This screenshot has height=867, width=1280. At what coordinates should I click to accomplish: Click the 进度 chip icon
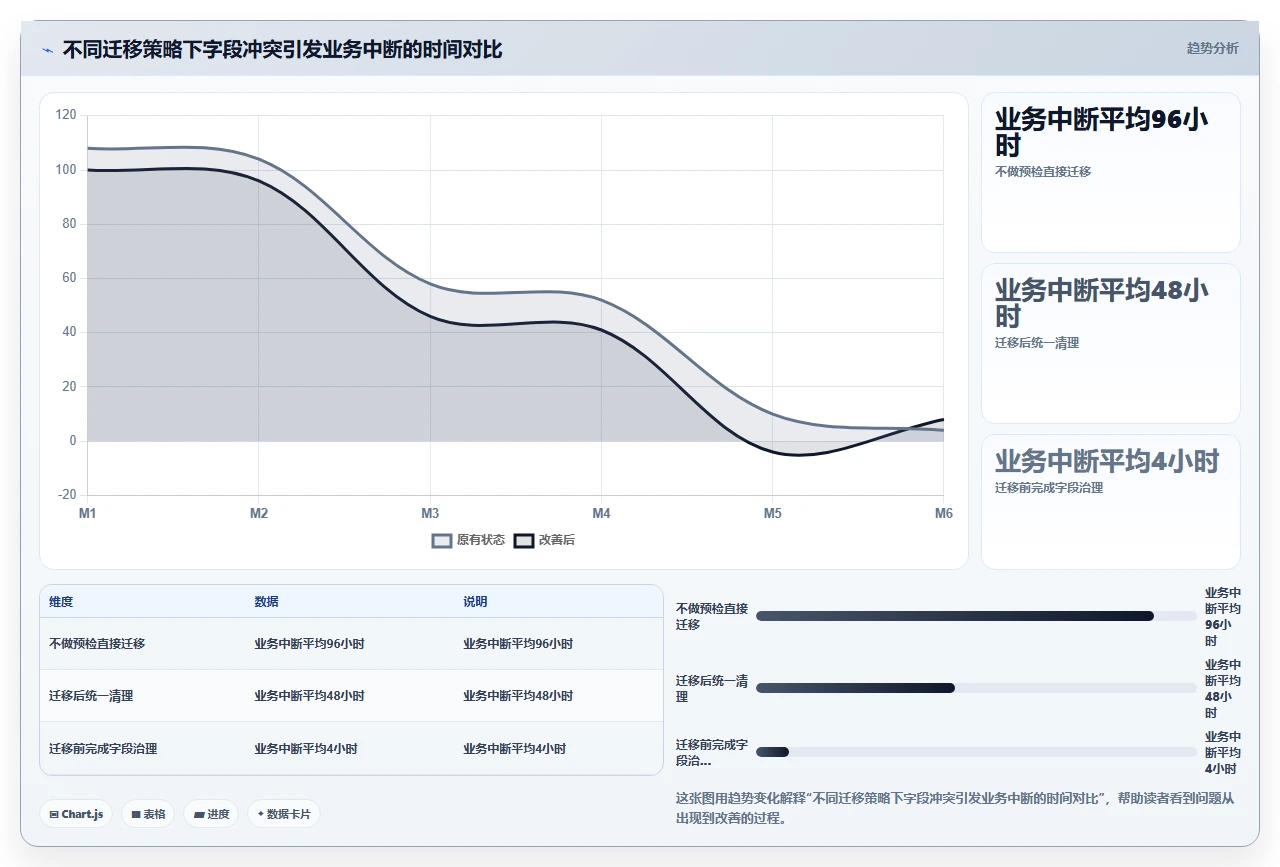(199, 814)
